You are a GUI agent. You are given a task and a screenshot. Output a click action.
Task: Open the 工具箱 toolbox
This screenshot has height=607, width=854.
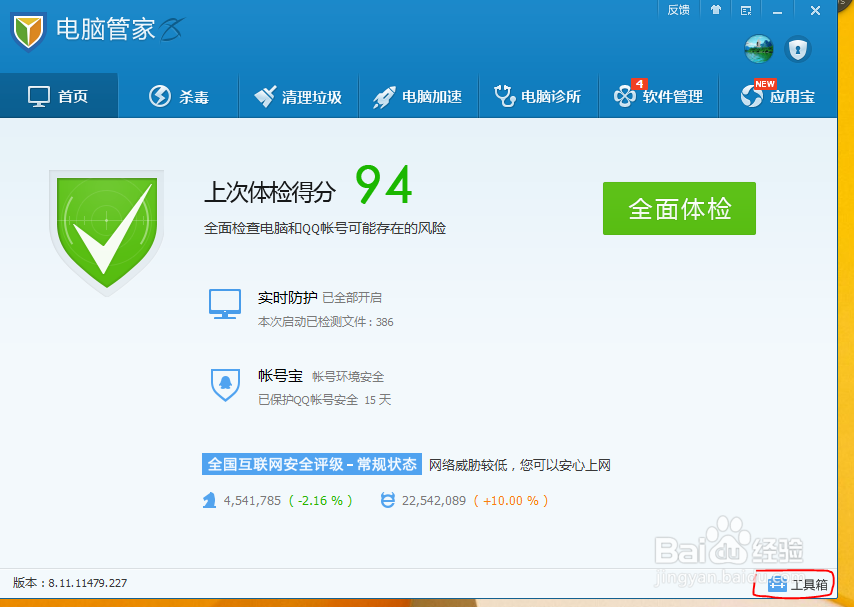(798, 584)
